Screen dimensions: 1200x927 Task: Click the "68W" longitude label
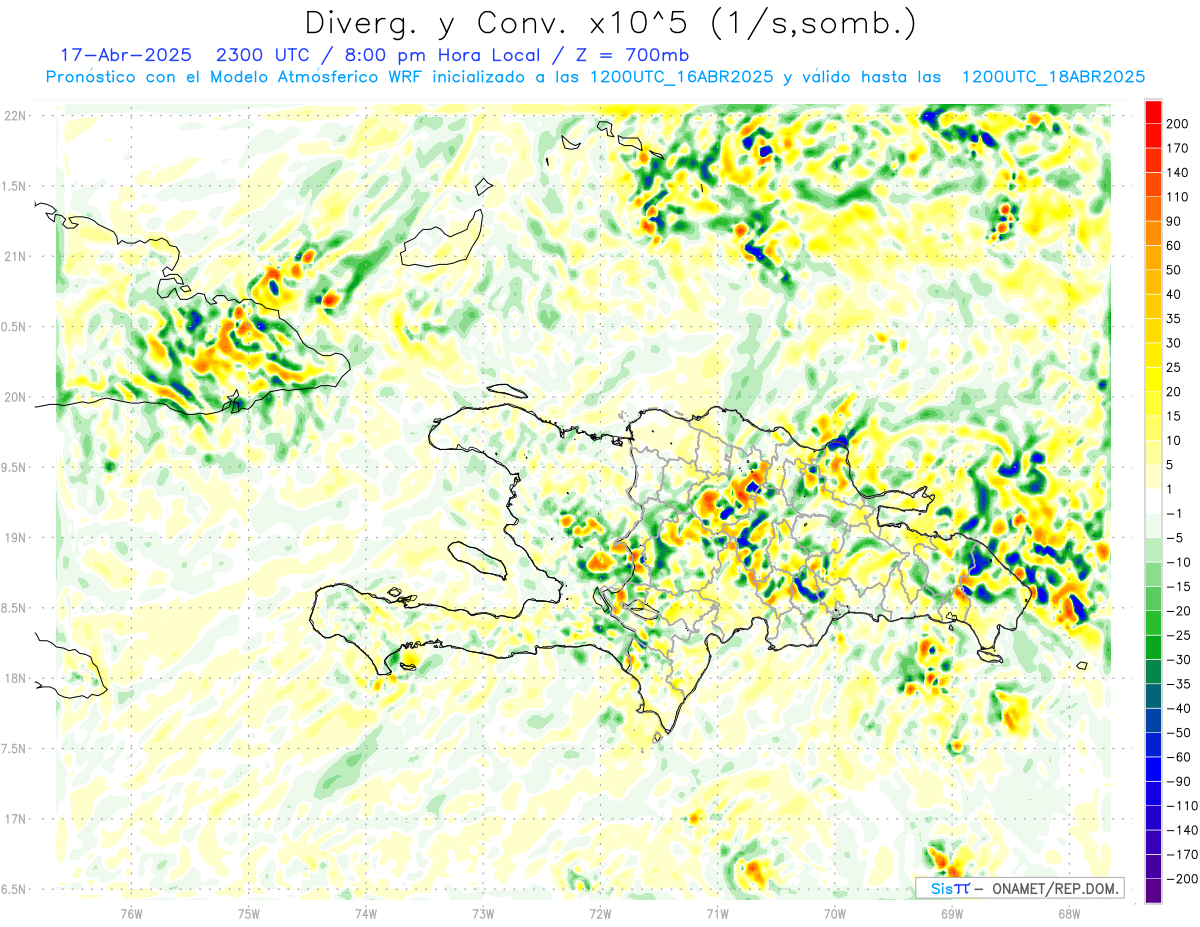click(x=1068, y=913)
